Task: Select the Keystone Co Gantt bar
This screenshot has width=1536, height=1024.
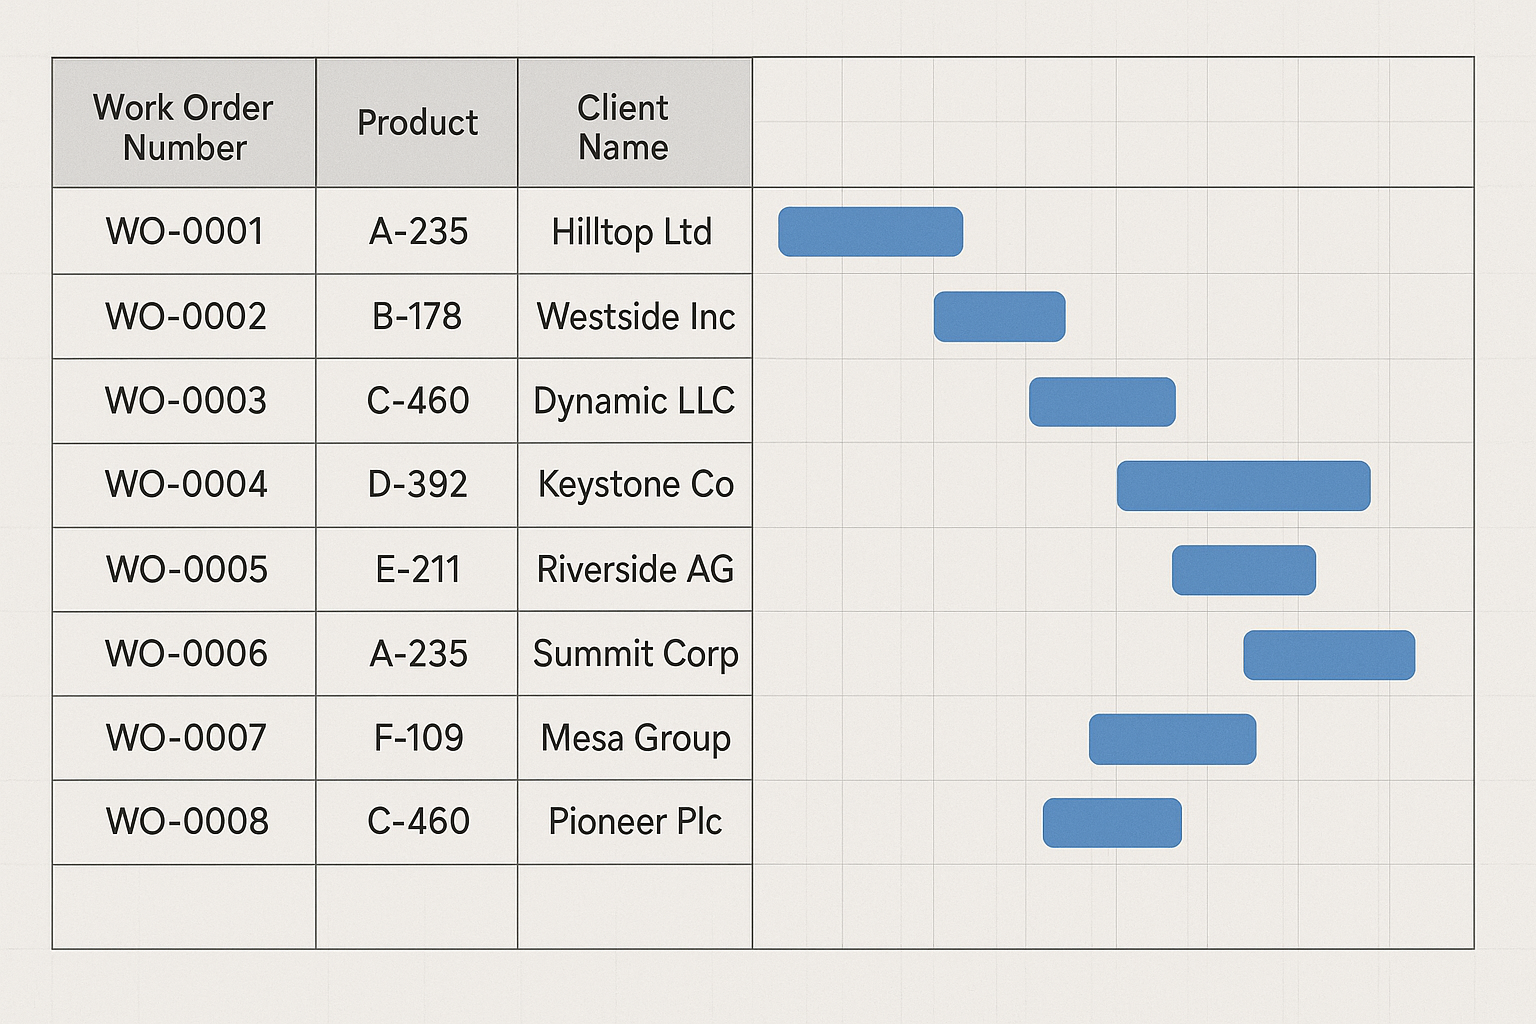Action: (x=1243, y=486)
